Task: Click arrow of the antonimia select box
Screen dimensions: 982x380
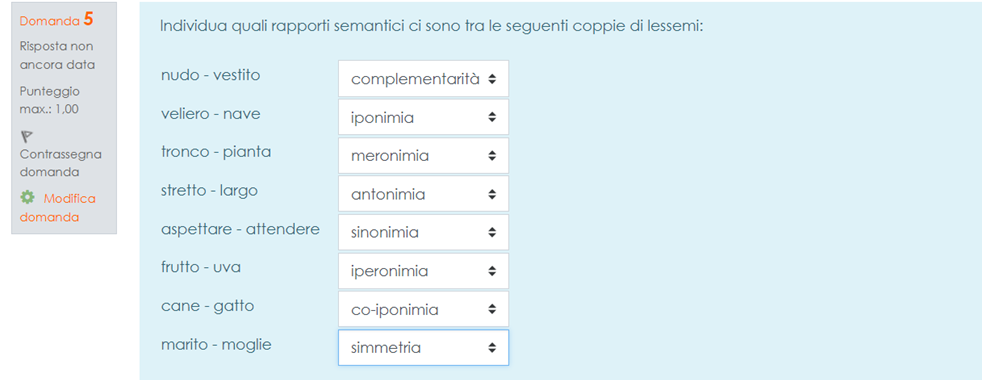Action: pos(492,194)
